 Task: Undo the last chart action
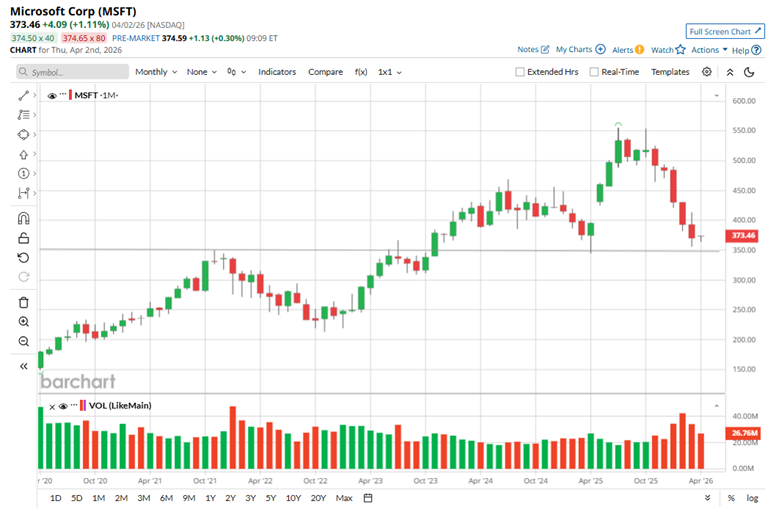24,258
